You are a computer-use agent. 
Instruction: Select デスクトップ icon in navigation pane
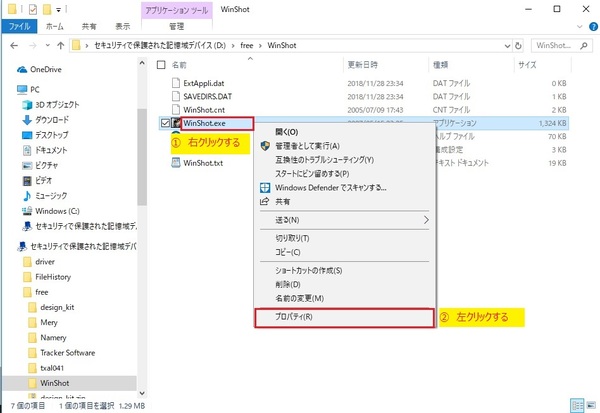pyautogui.click(x=27, y=135)
